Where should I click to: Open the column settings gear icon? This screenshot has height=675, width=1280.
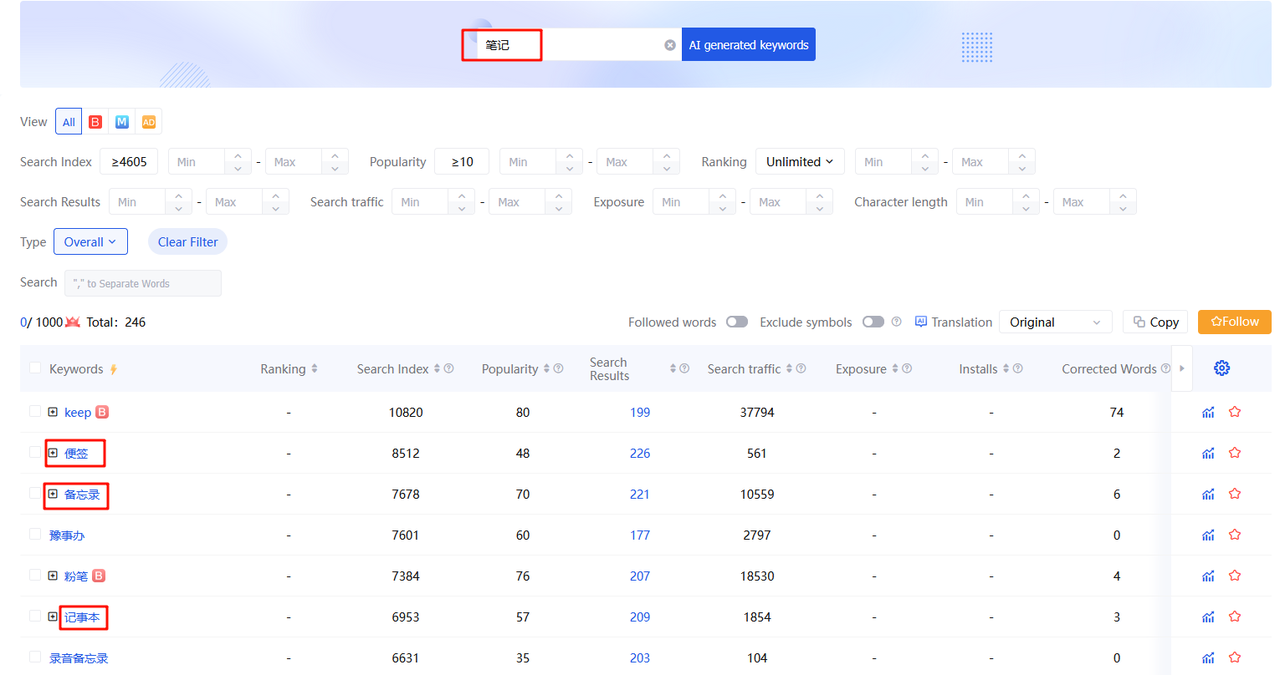[1221, 369]
